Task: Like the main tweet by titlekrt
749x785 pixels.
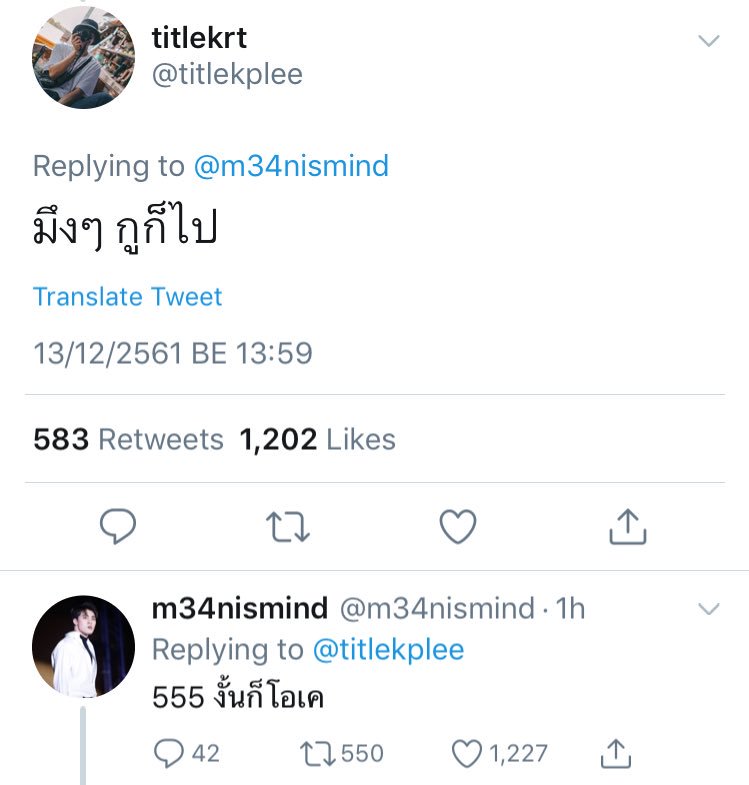Action: pos(458,526)
